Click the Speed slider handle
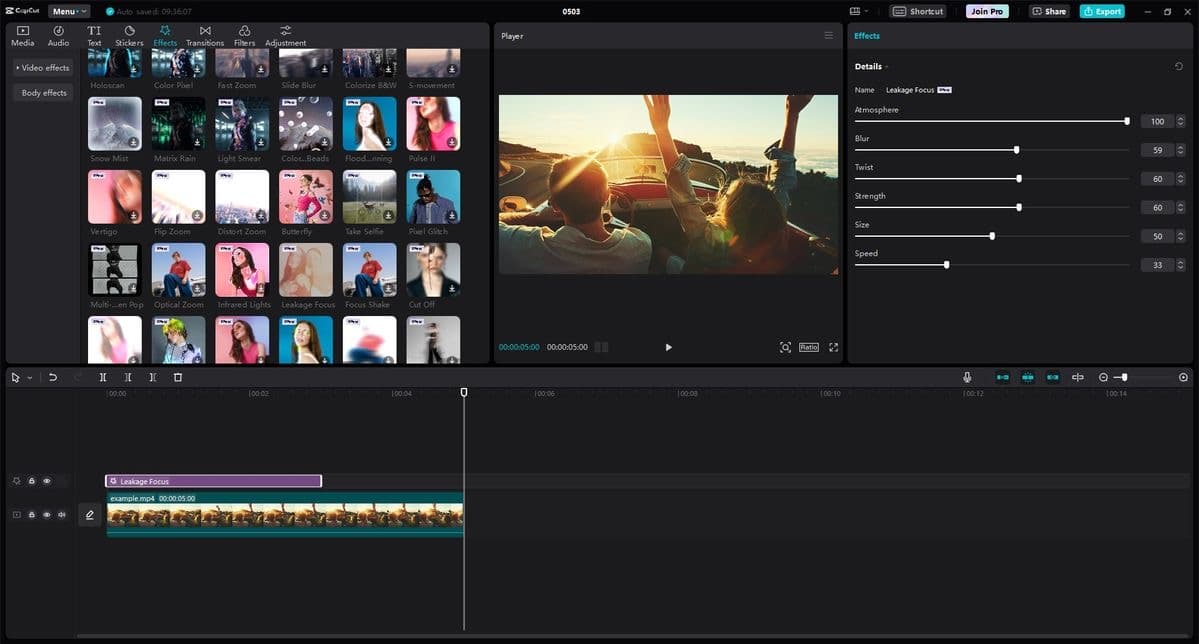Viewport: 1199px width, 644px height. [x=947, y=265]
